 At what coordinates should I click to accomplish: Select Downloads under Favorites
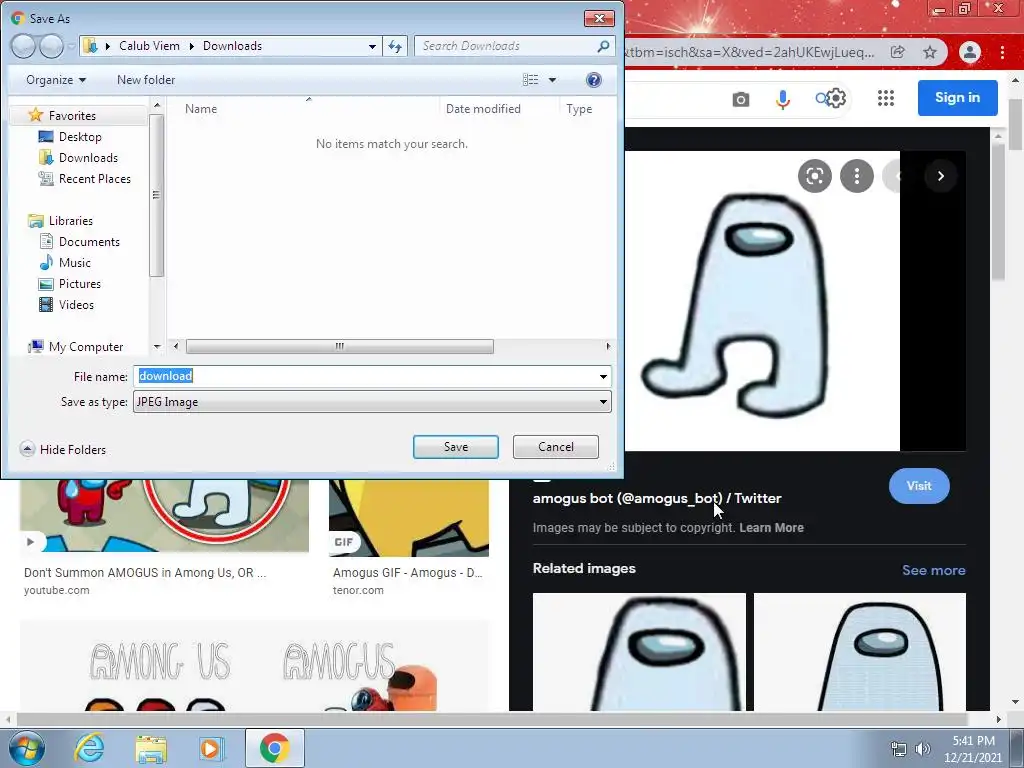pos(88,157)
